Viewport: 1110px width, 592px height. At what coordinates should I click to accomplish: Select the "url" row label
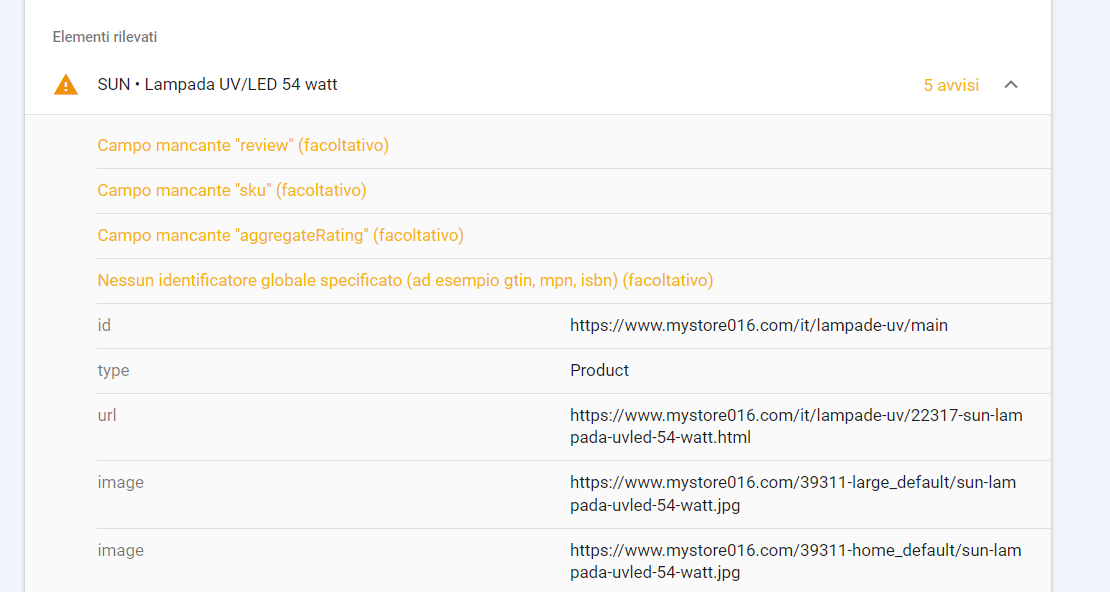[x=107, y=414]
